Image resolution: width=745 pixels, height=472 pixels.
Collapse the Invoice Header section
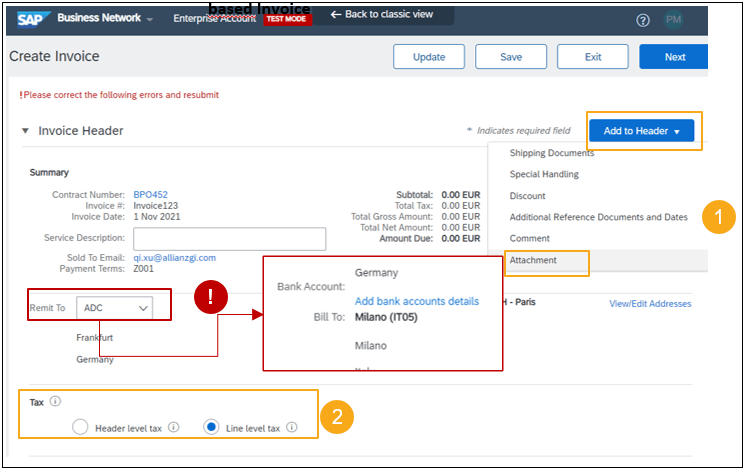[26, 131]
